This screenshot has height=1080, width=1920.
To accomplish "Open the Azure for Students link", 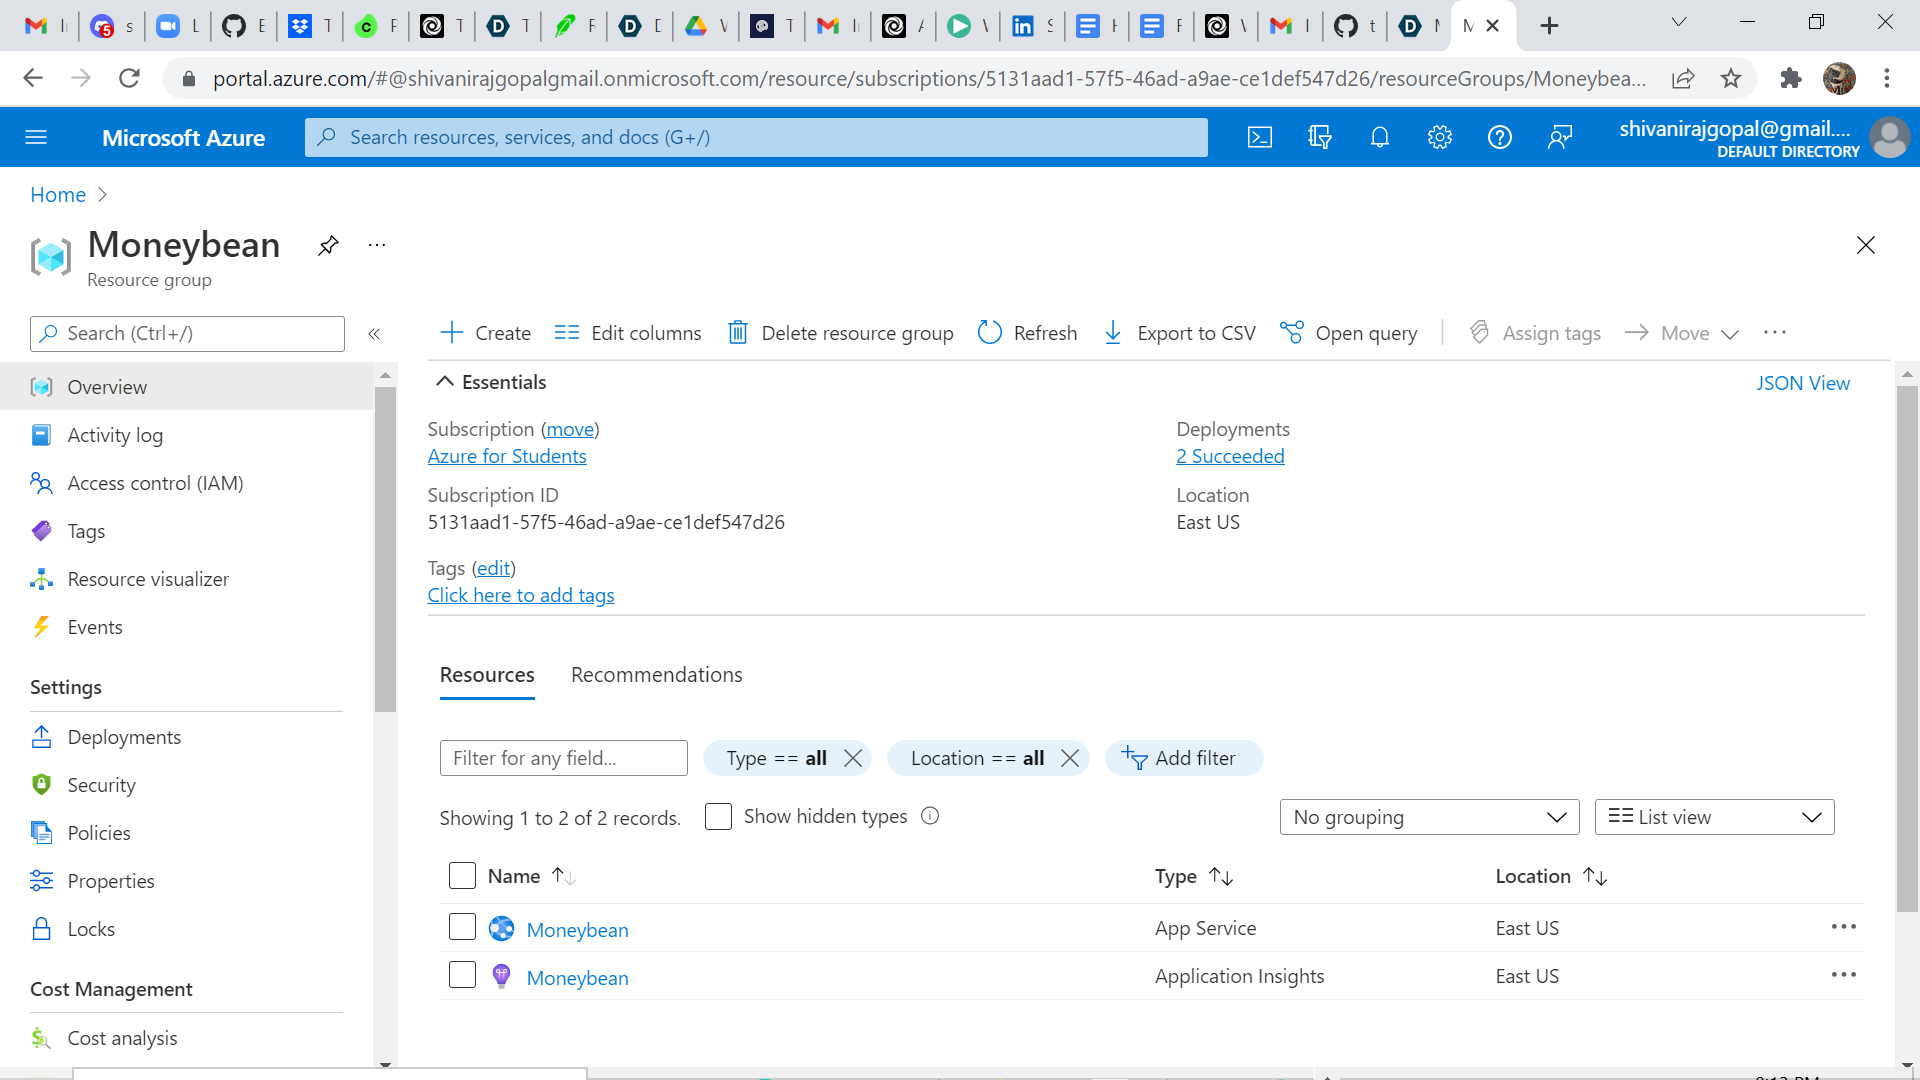I will pos(507,457).
